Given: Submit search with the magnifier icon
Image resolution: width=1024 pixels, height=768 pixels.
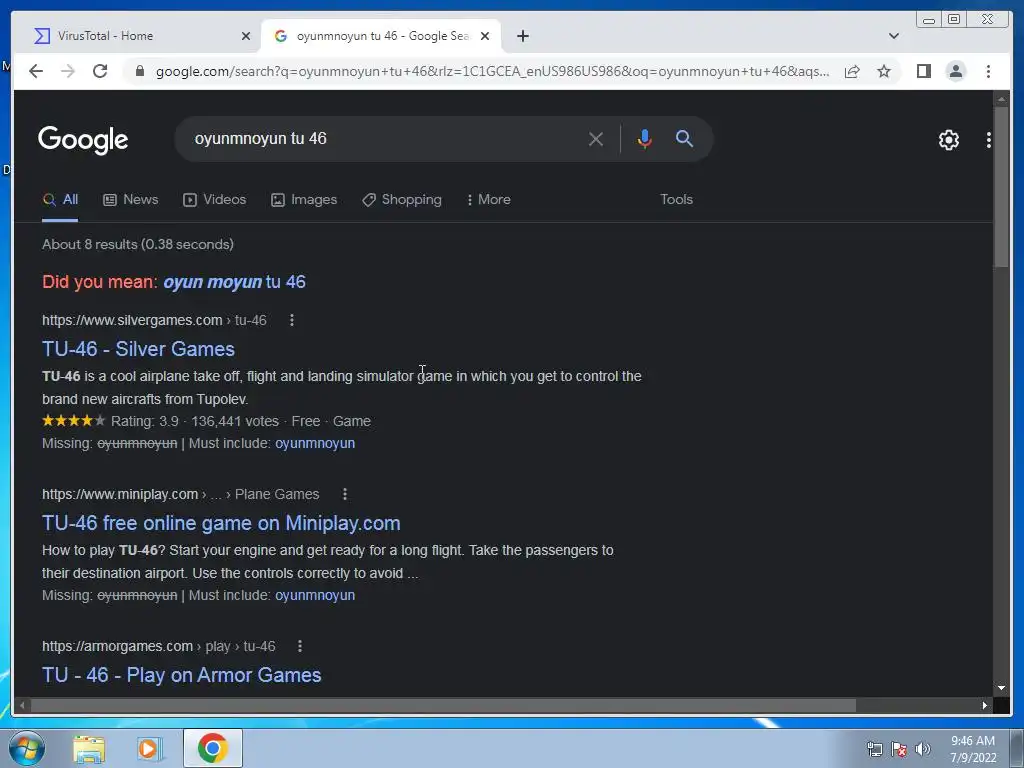Looking at the screenshot, I should point(684,138).
